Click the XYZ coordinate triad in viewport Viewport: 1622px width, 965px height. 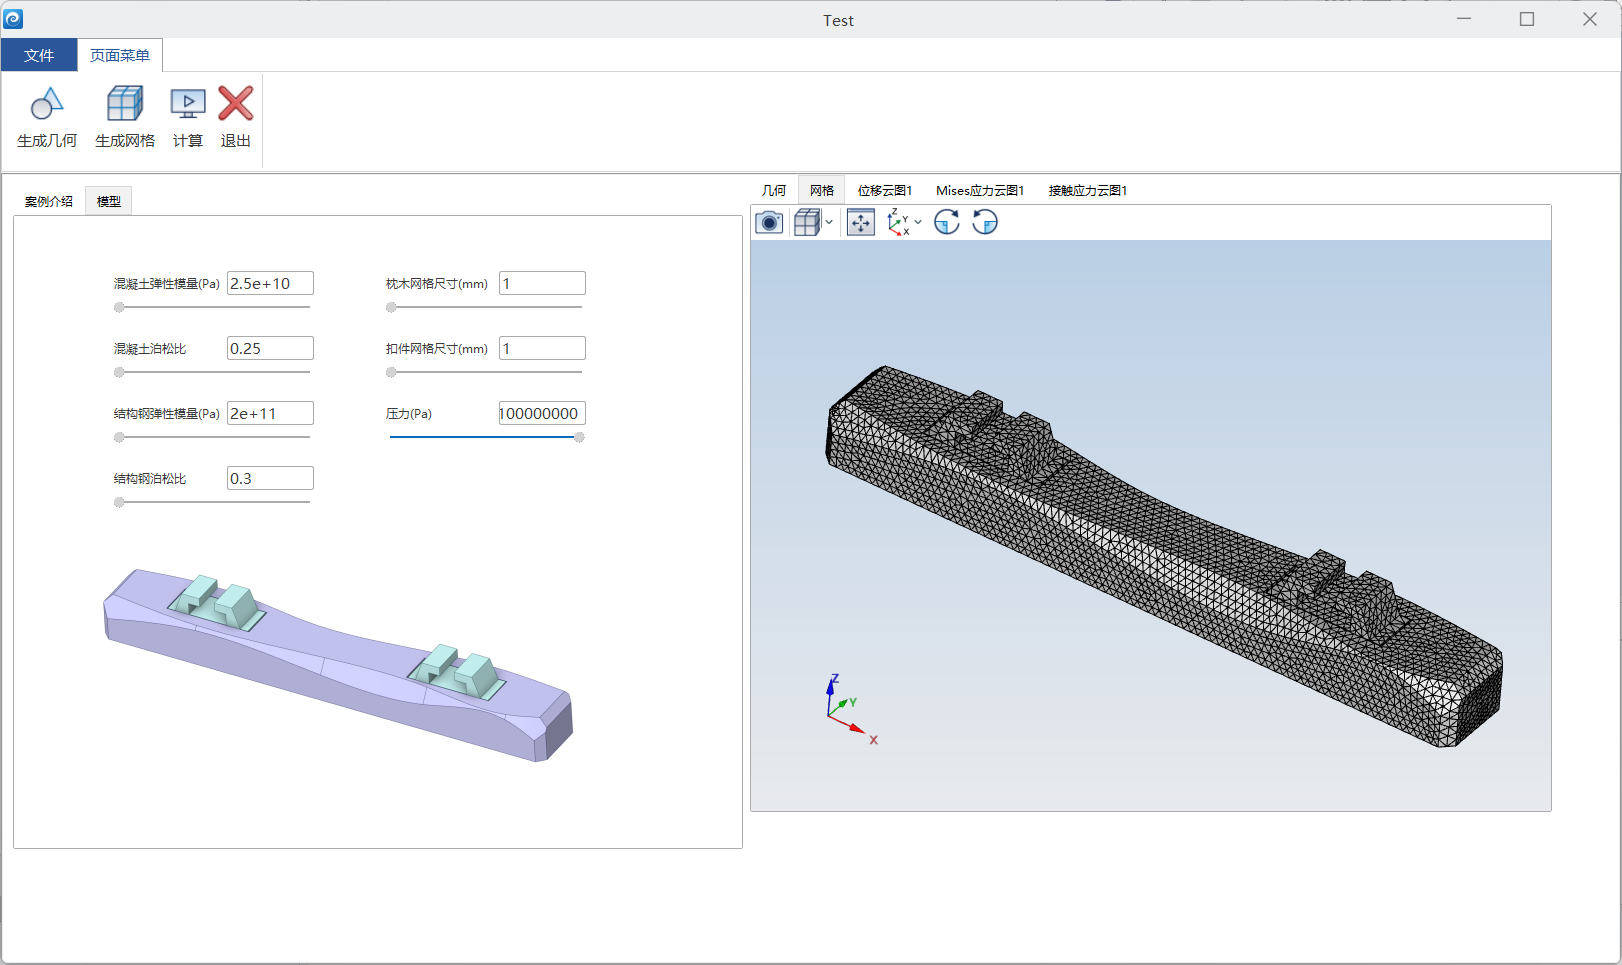click(x=851, y=710)
